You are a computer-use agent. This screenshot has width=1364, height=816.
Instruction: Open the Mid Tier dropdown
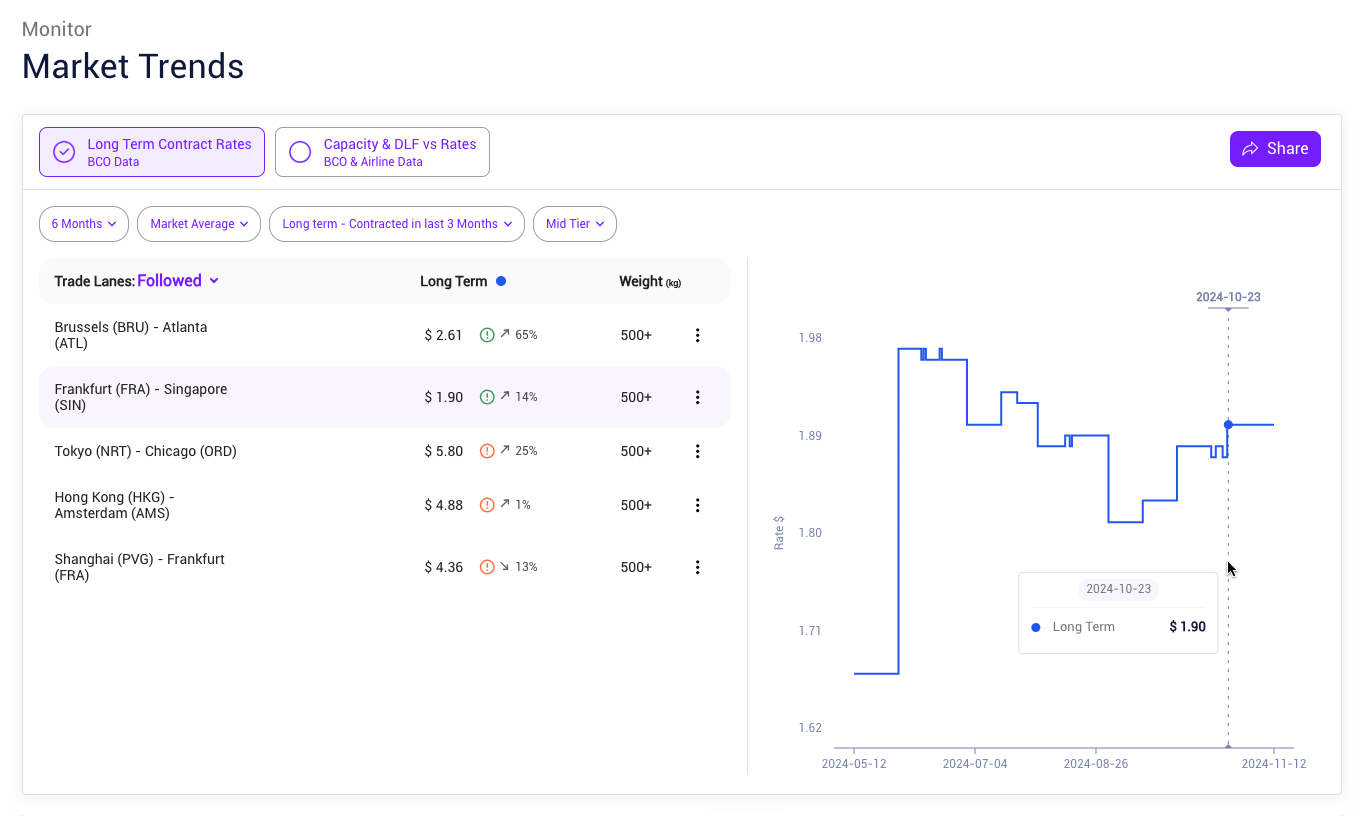pyautogui.click(x=575, y=224)
